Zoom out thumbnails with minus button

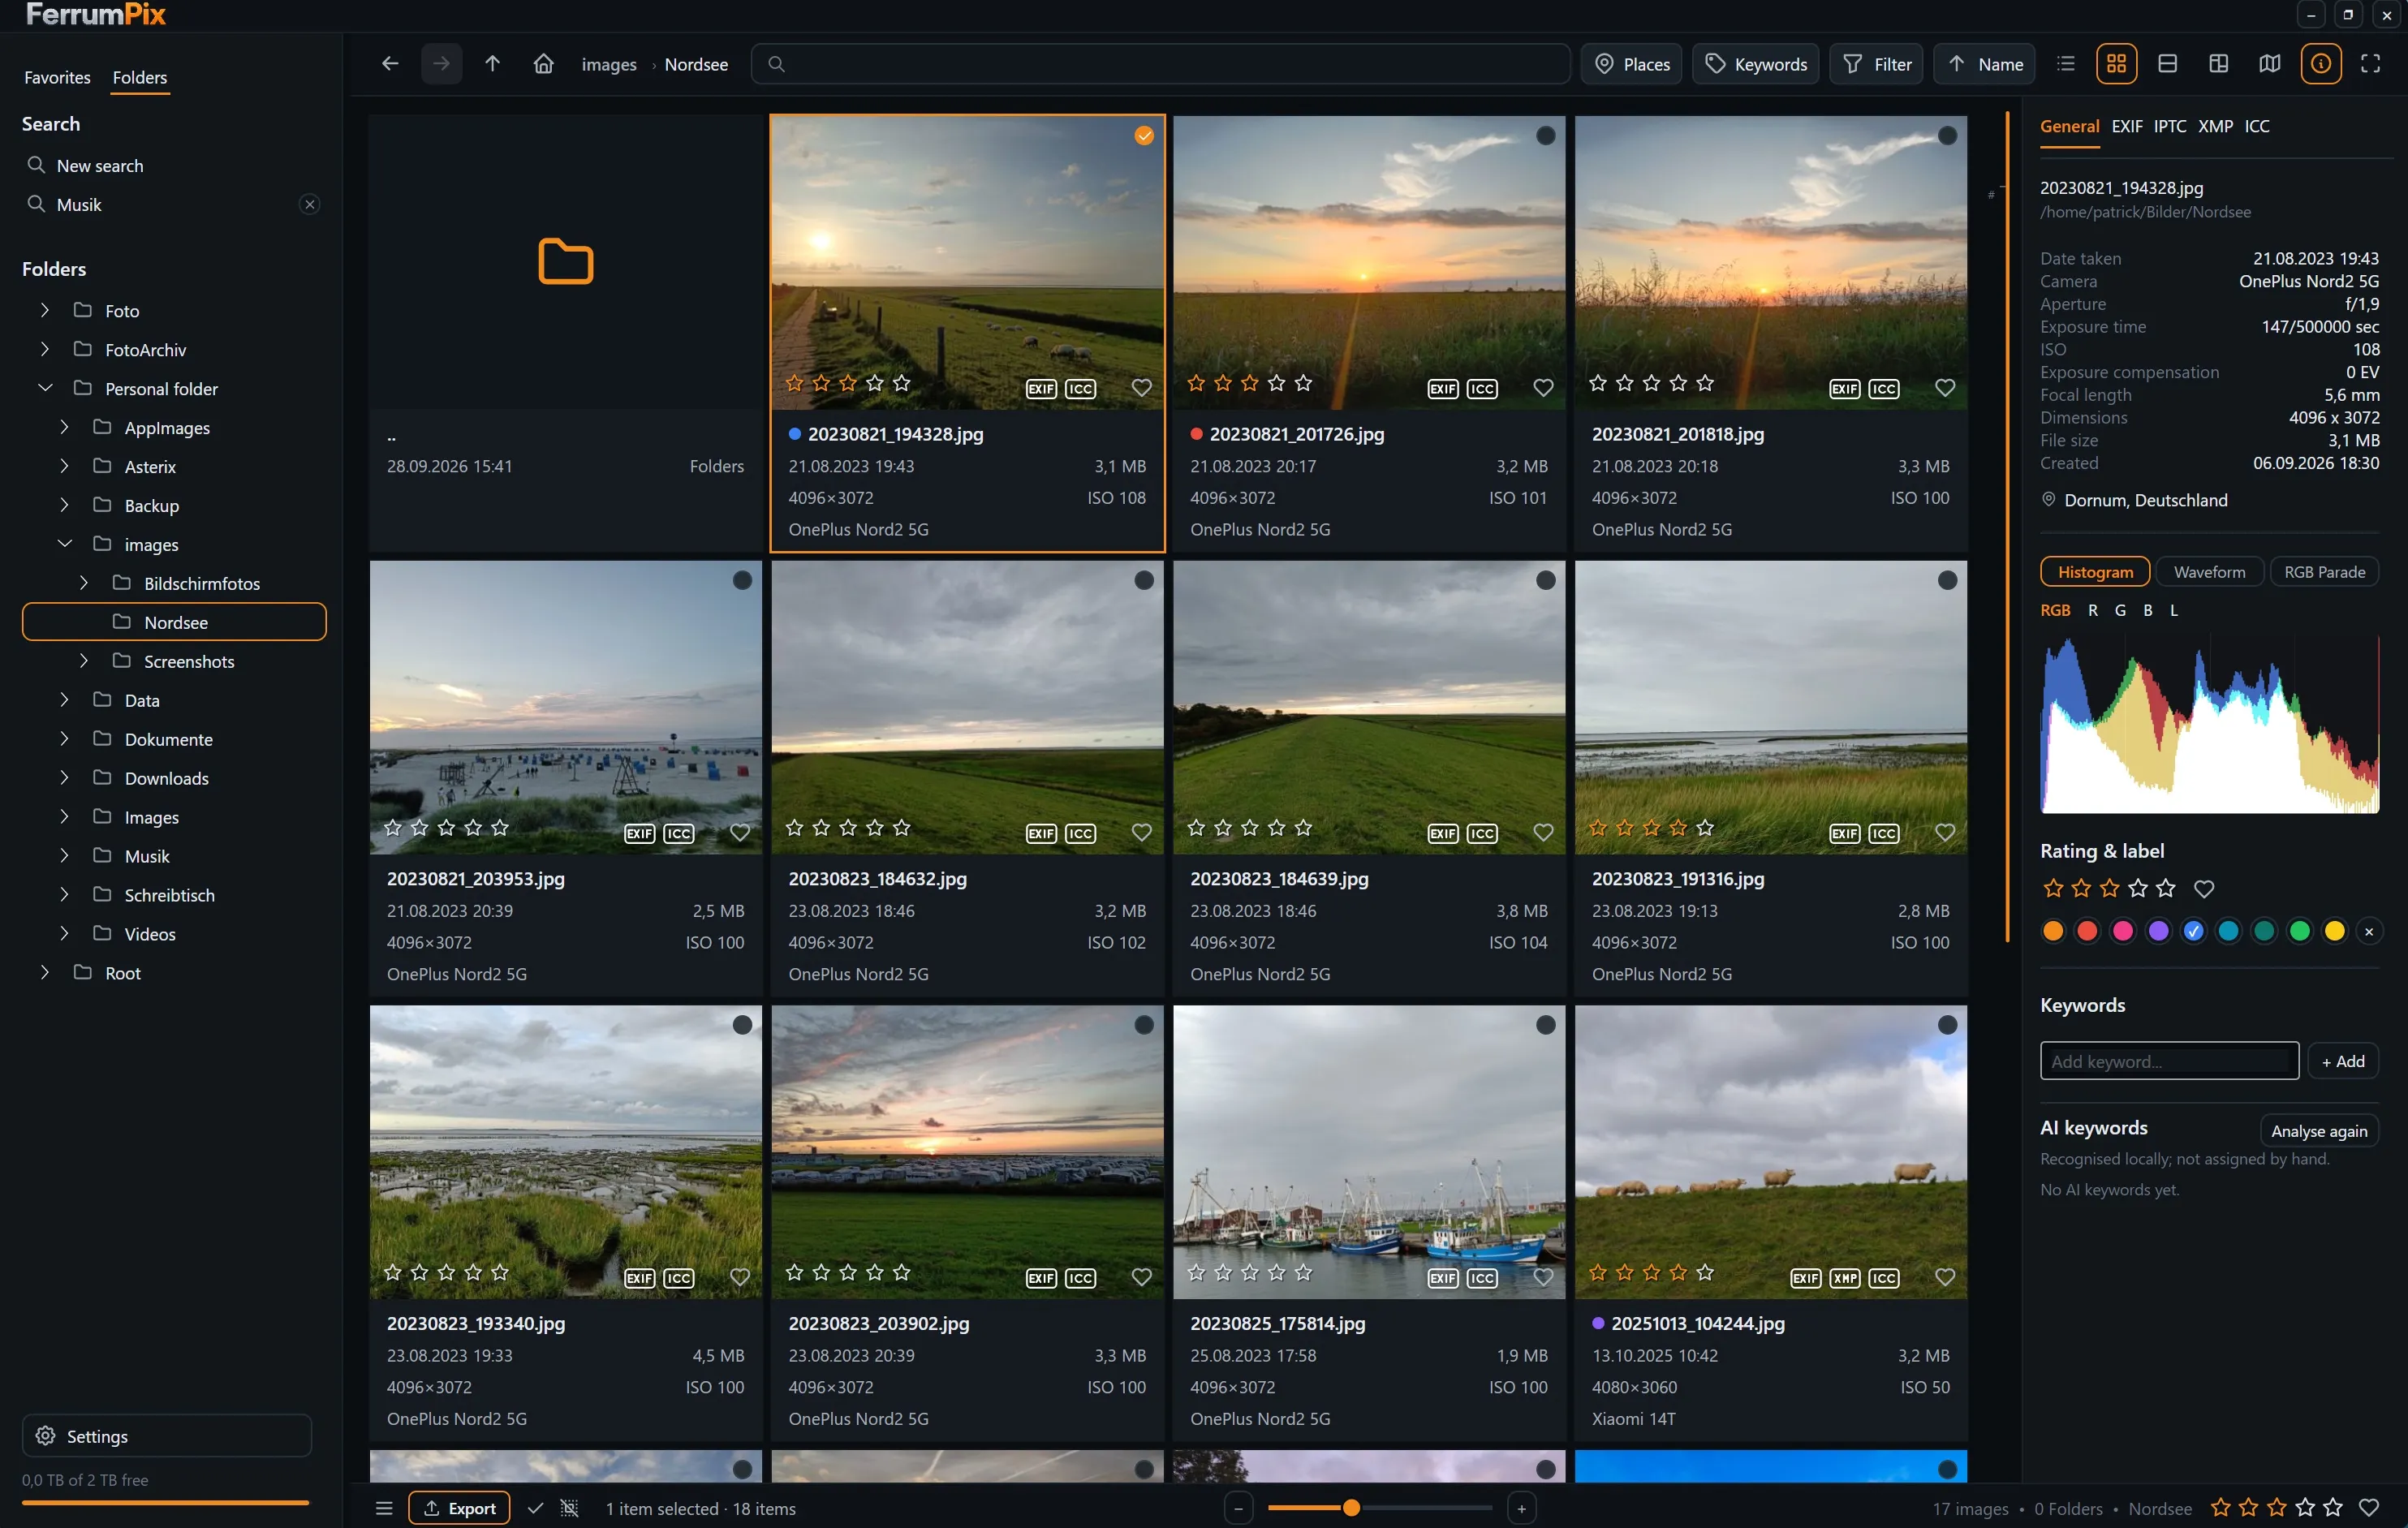tap(1238, 1508)
